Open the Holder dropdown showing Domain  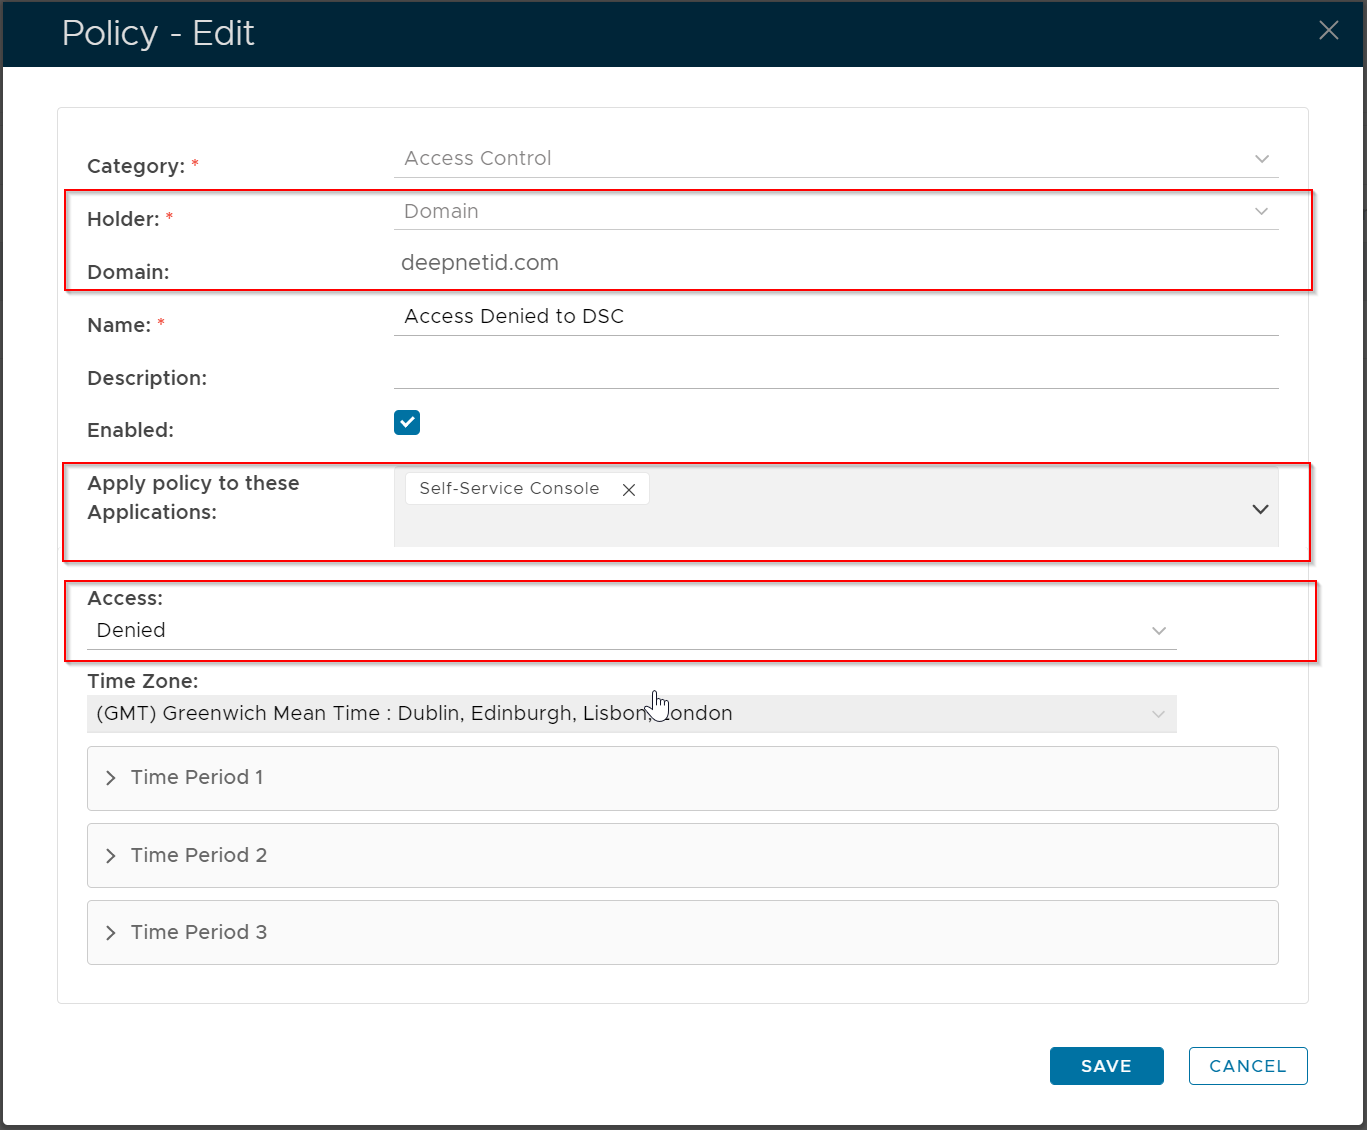click(835, 212)
